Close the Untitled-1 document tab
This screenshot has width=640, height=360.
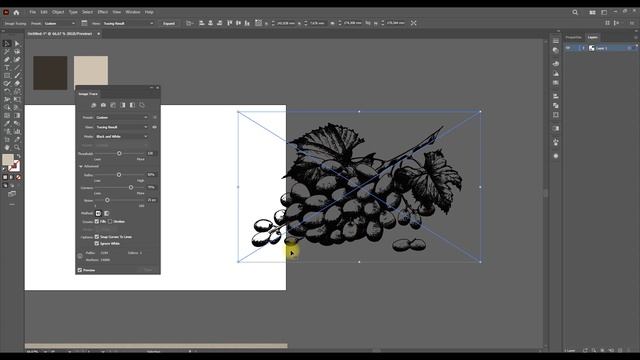pos(98,34)
